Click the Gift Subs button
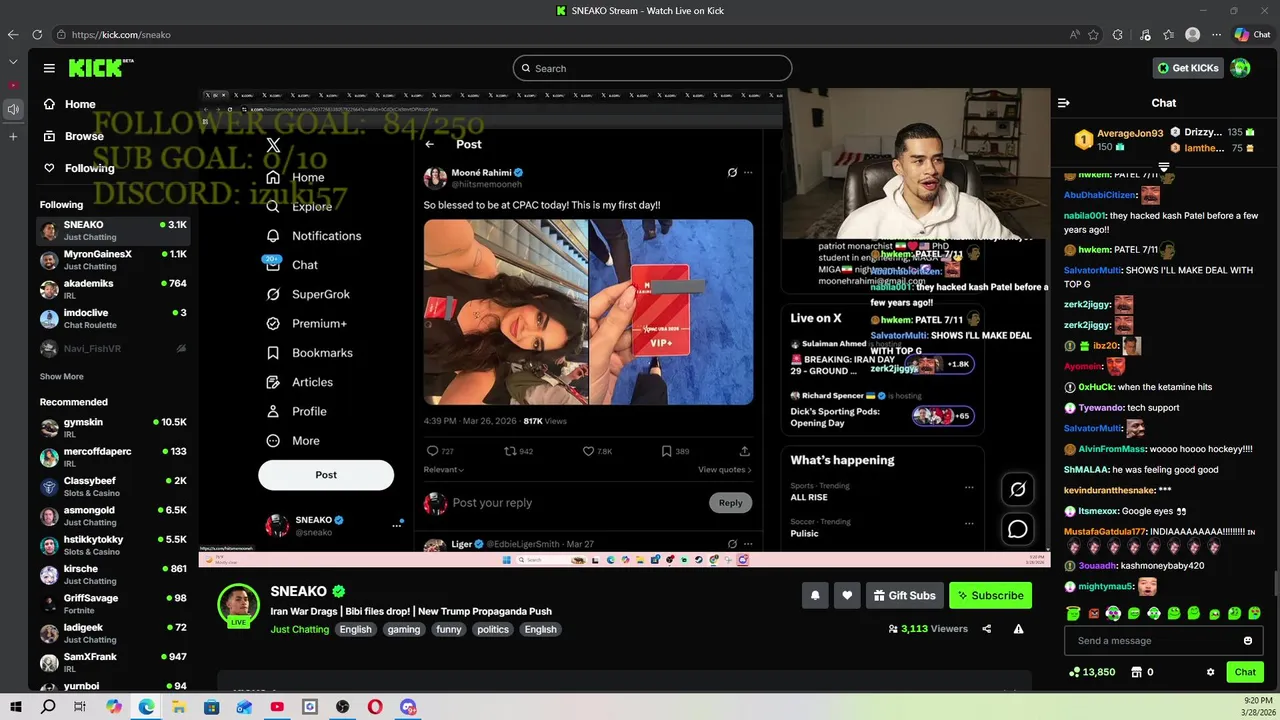This screenshot has height=720, width=1280. coord(904,595)
